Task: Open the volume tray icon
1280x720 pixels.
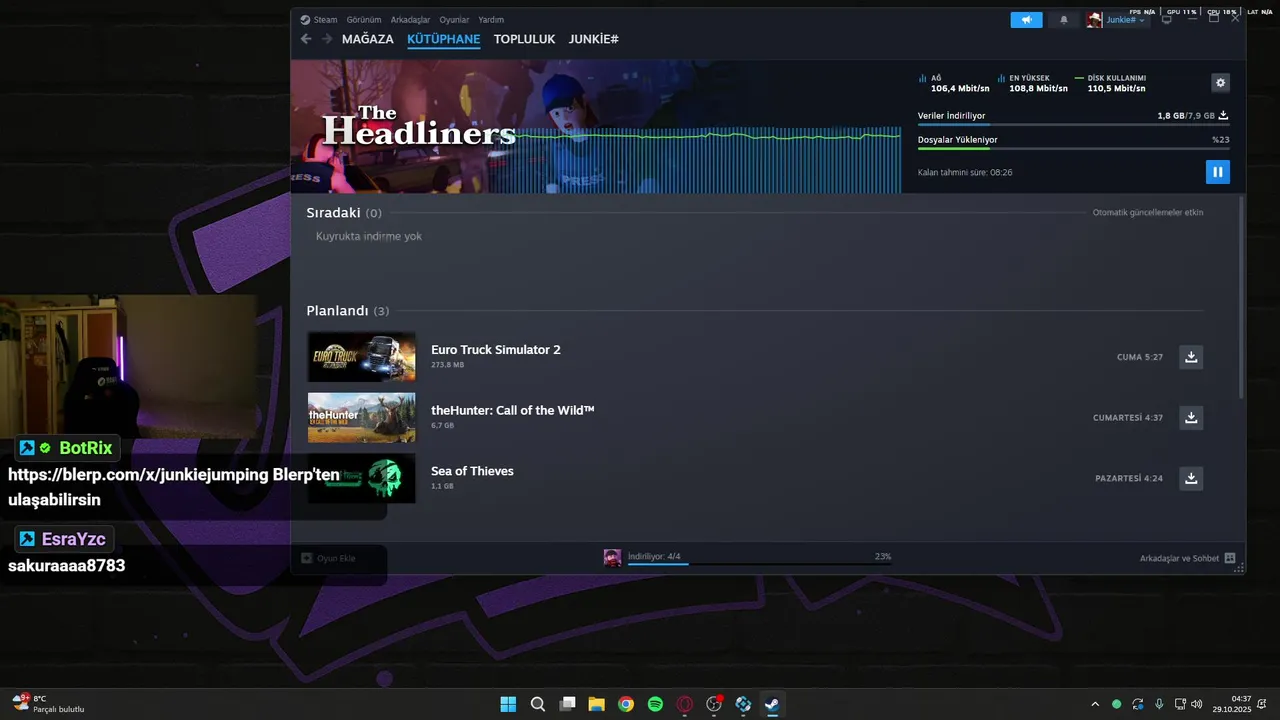Action: 1197,704
